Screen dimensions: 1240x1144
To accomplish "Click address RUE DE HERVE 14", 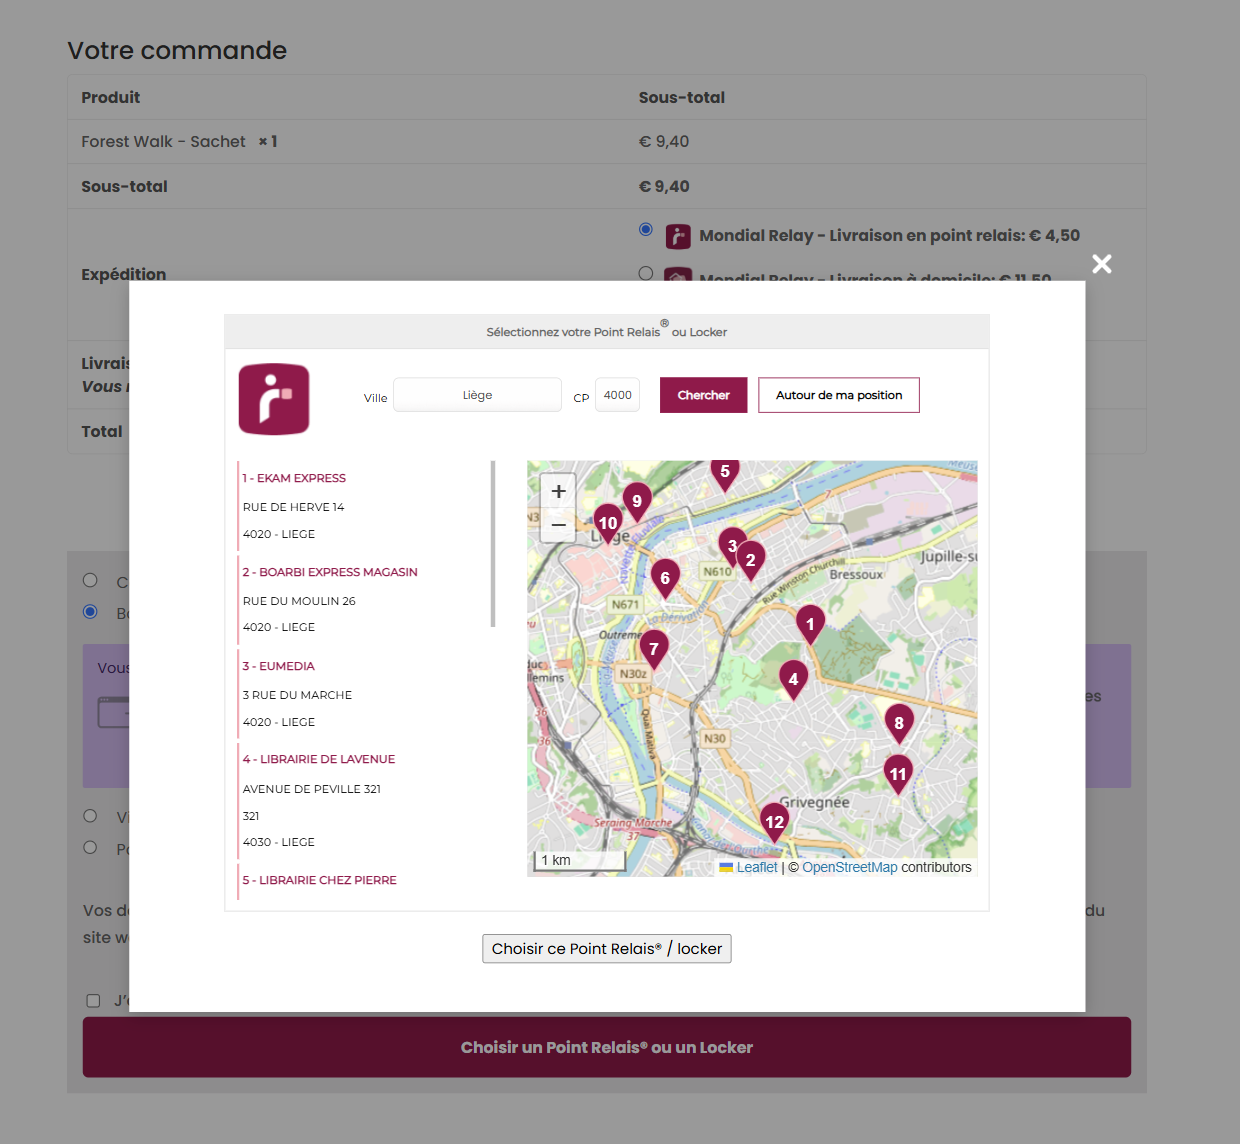I will 293,507.
